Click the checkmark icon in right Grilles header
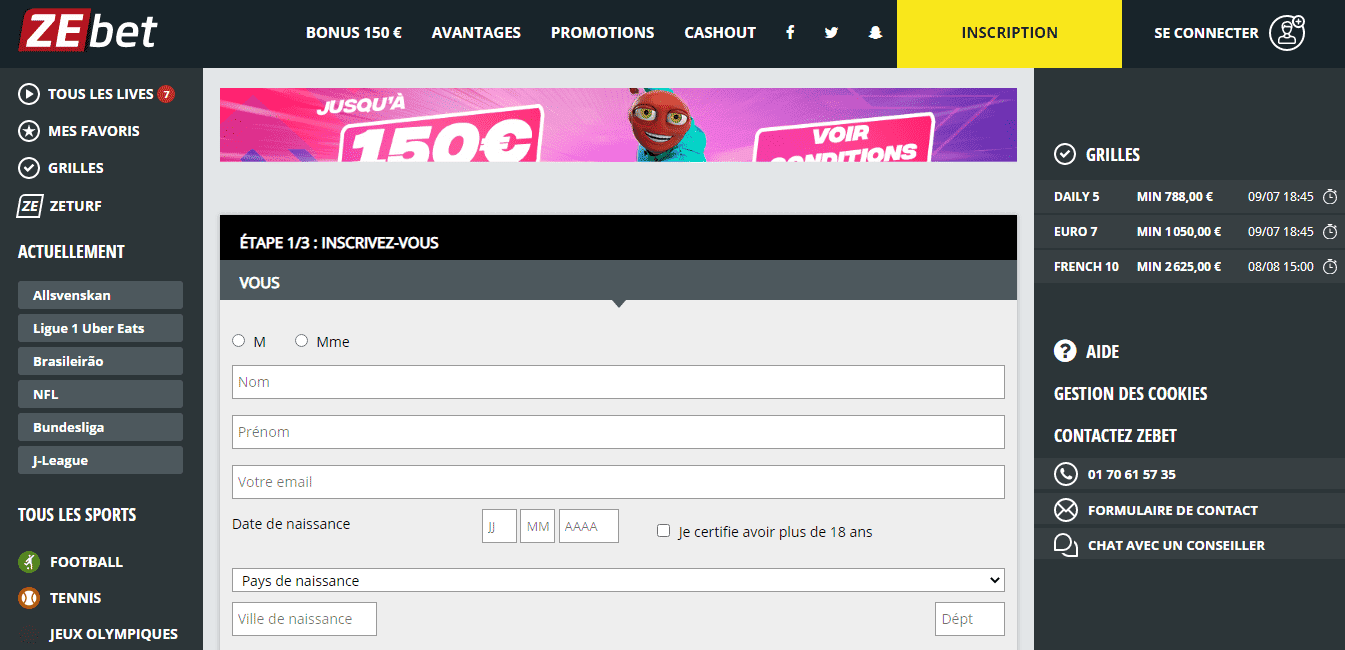Viewport: 1345px width, 650px height. (x=1065, y=155)
